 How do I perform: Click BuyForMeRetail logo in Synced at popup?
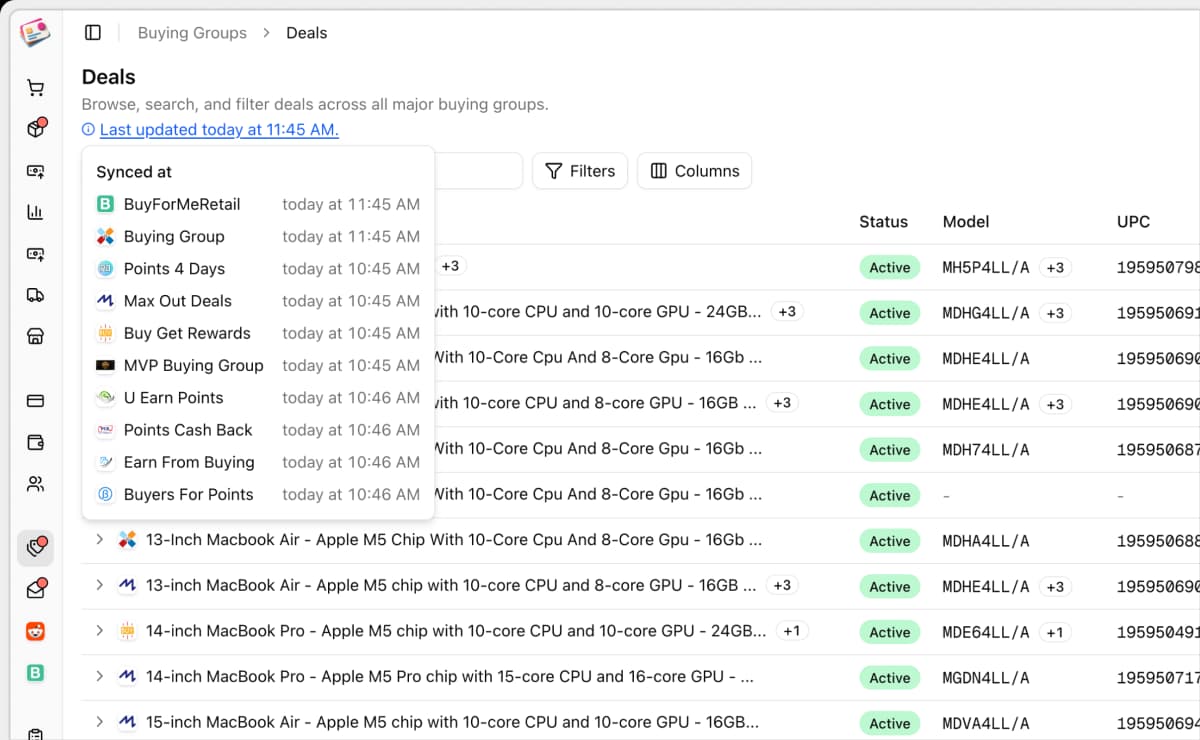coord(105,204)
